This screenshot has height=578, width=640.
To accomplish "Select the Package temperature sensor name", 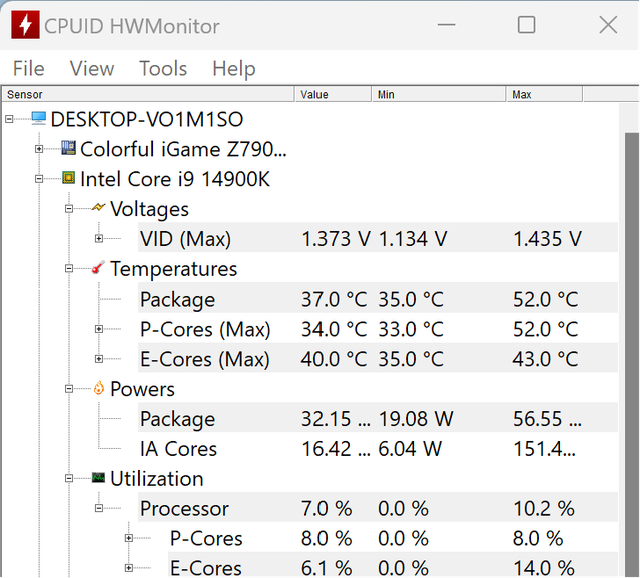I will 178,299.
